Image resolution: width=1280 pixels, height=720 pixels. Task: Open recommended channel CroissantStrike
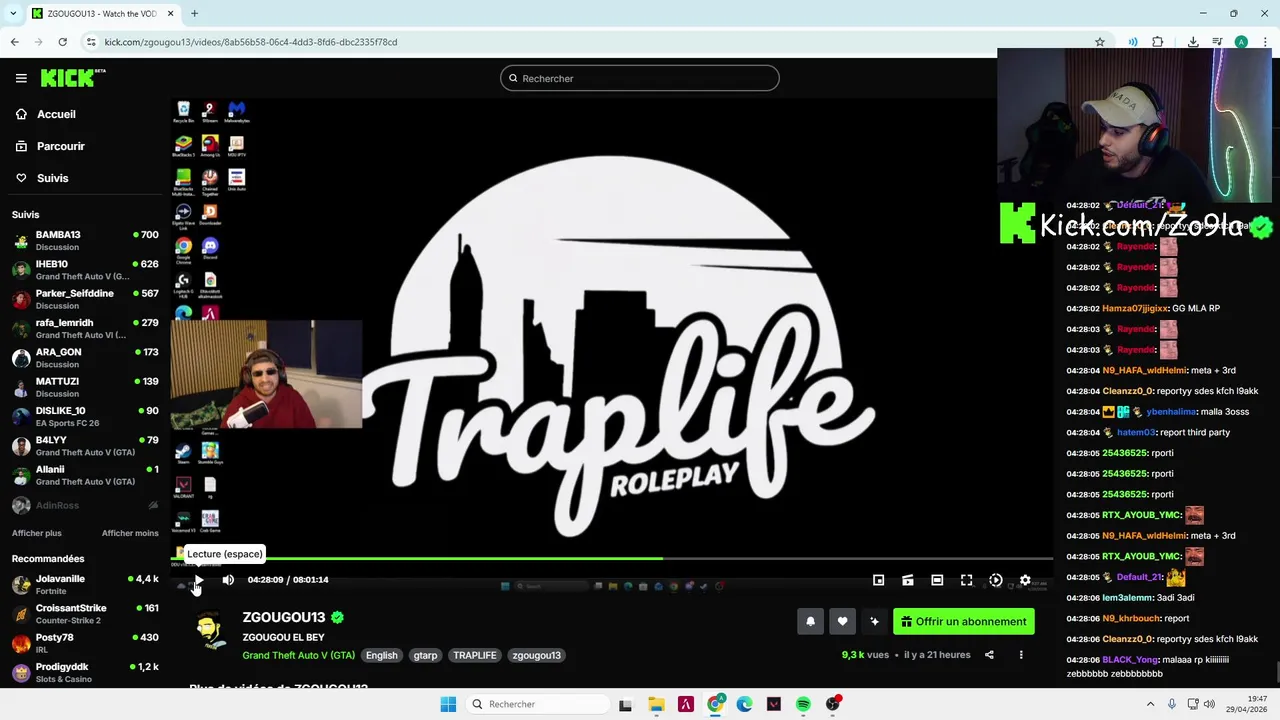(85, 614)
